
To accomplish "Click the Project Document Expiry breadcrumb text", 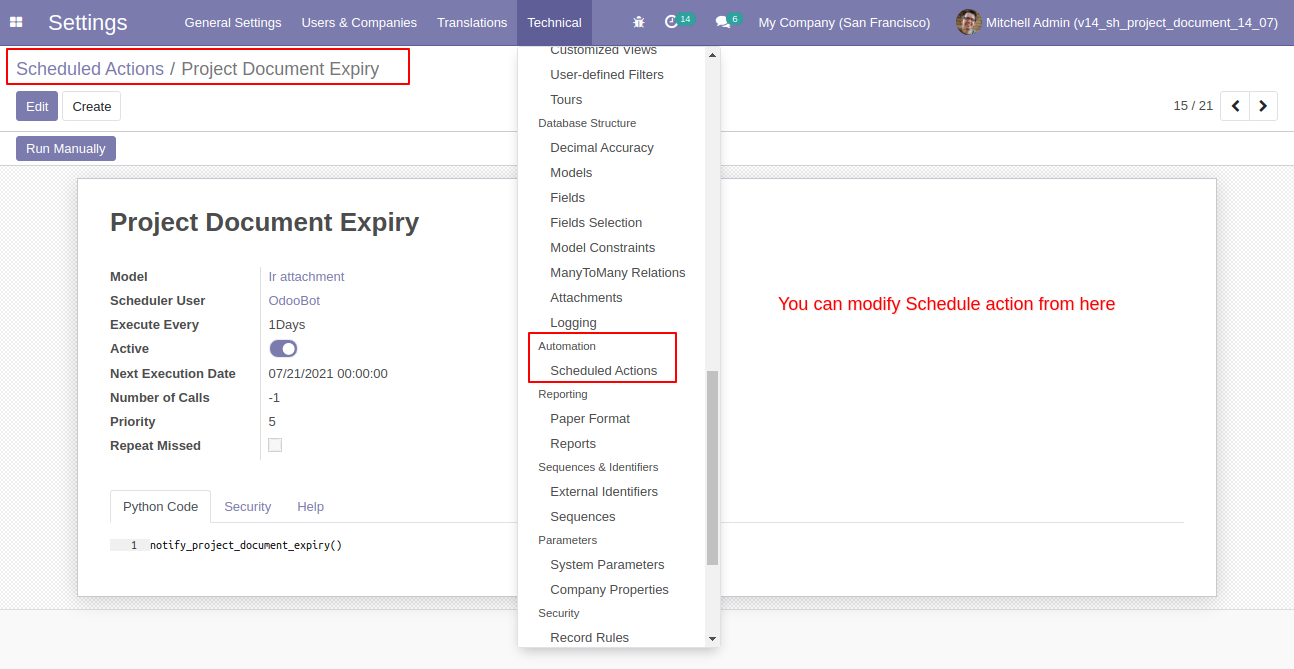I will coord(280,69).
